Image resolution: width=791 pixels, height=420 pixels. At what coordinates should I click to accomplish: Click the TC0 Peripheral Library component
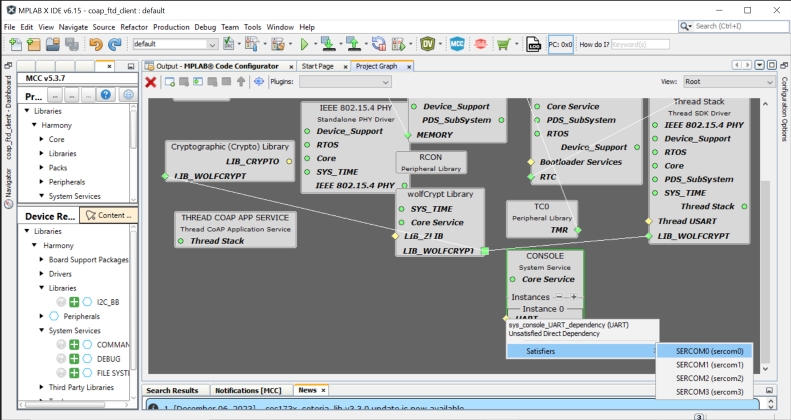coord(542,219)
